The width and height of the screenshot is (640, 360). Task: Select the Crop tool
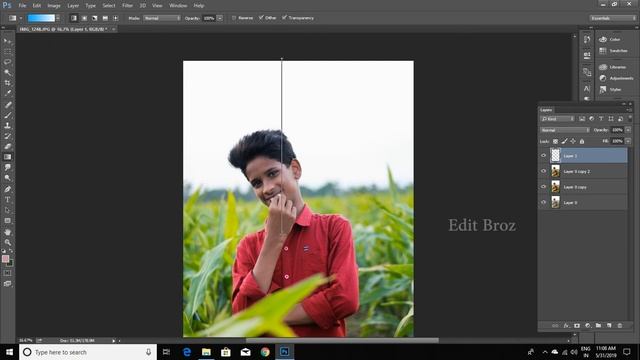coord(7,83)
